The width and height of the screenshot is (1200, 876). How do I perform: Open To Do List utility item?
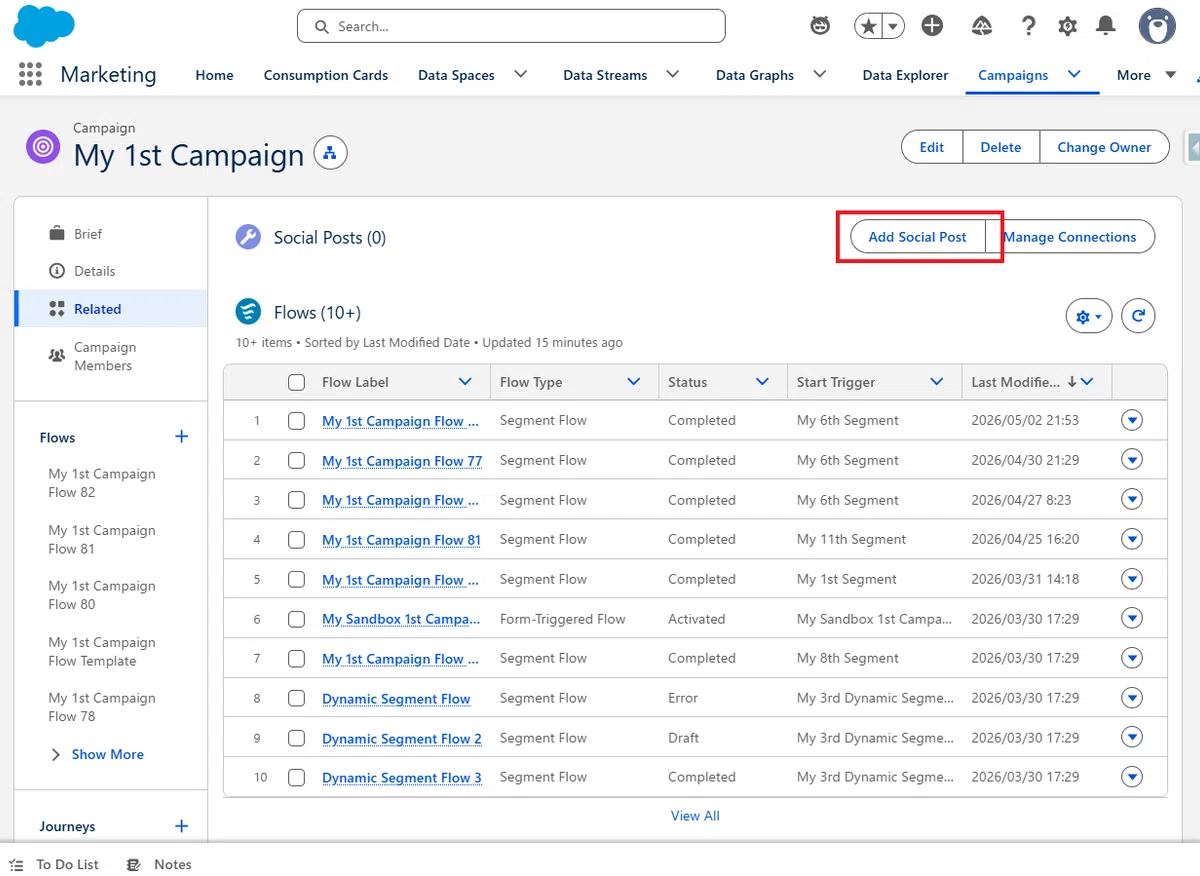55,864
